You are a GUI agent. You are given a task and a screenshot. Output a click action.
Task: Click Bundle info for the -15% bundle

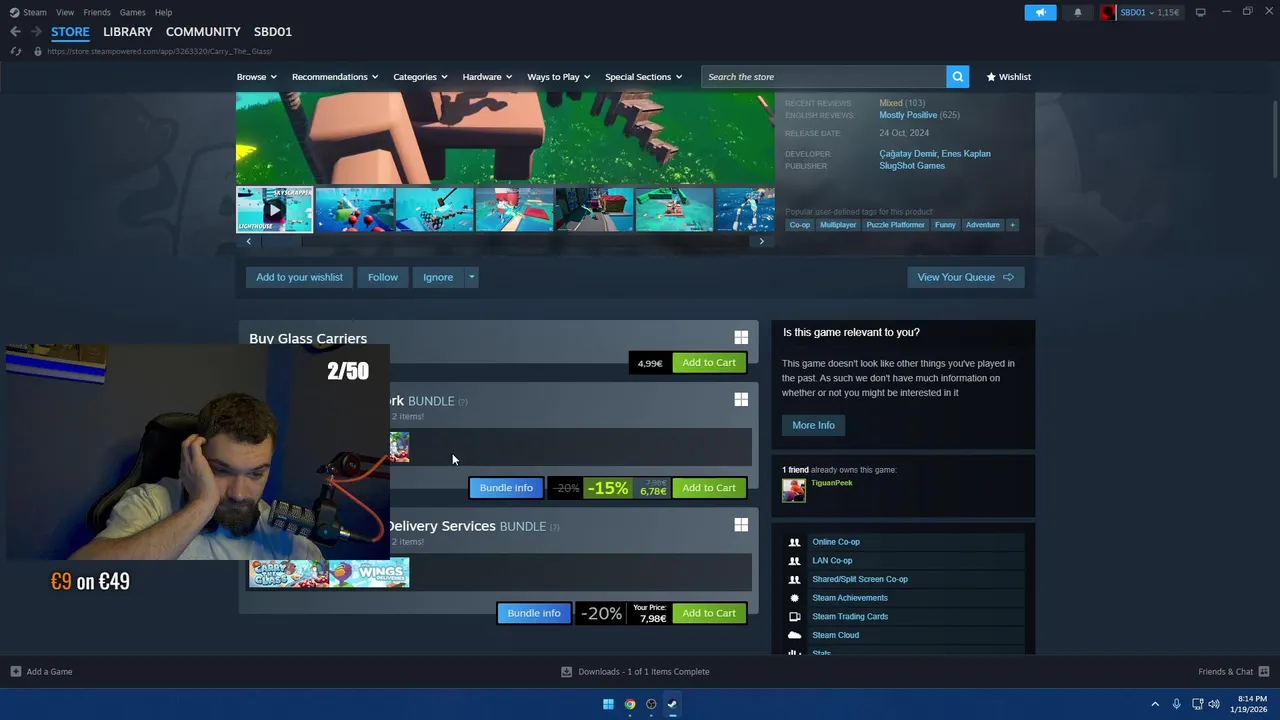[506, 488]
